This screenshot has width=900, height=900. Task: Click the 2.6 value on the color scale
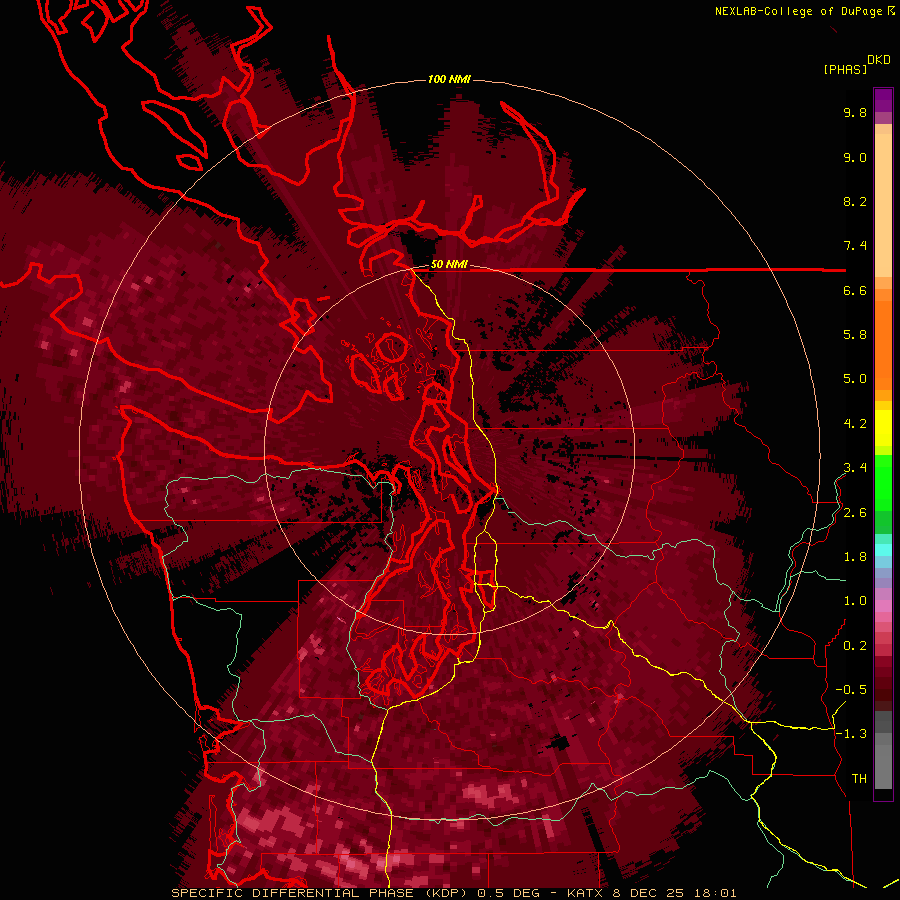click(x=855, y=513)
